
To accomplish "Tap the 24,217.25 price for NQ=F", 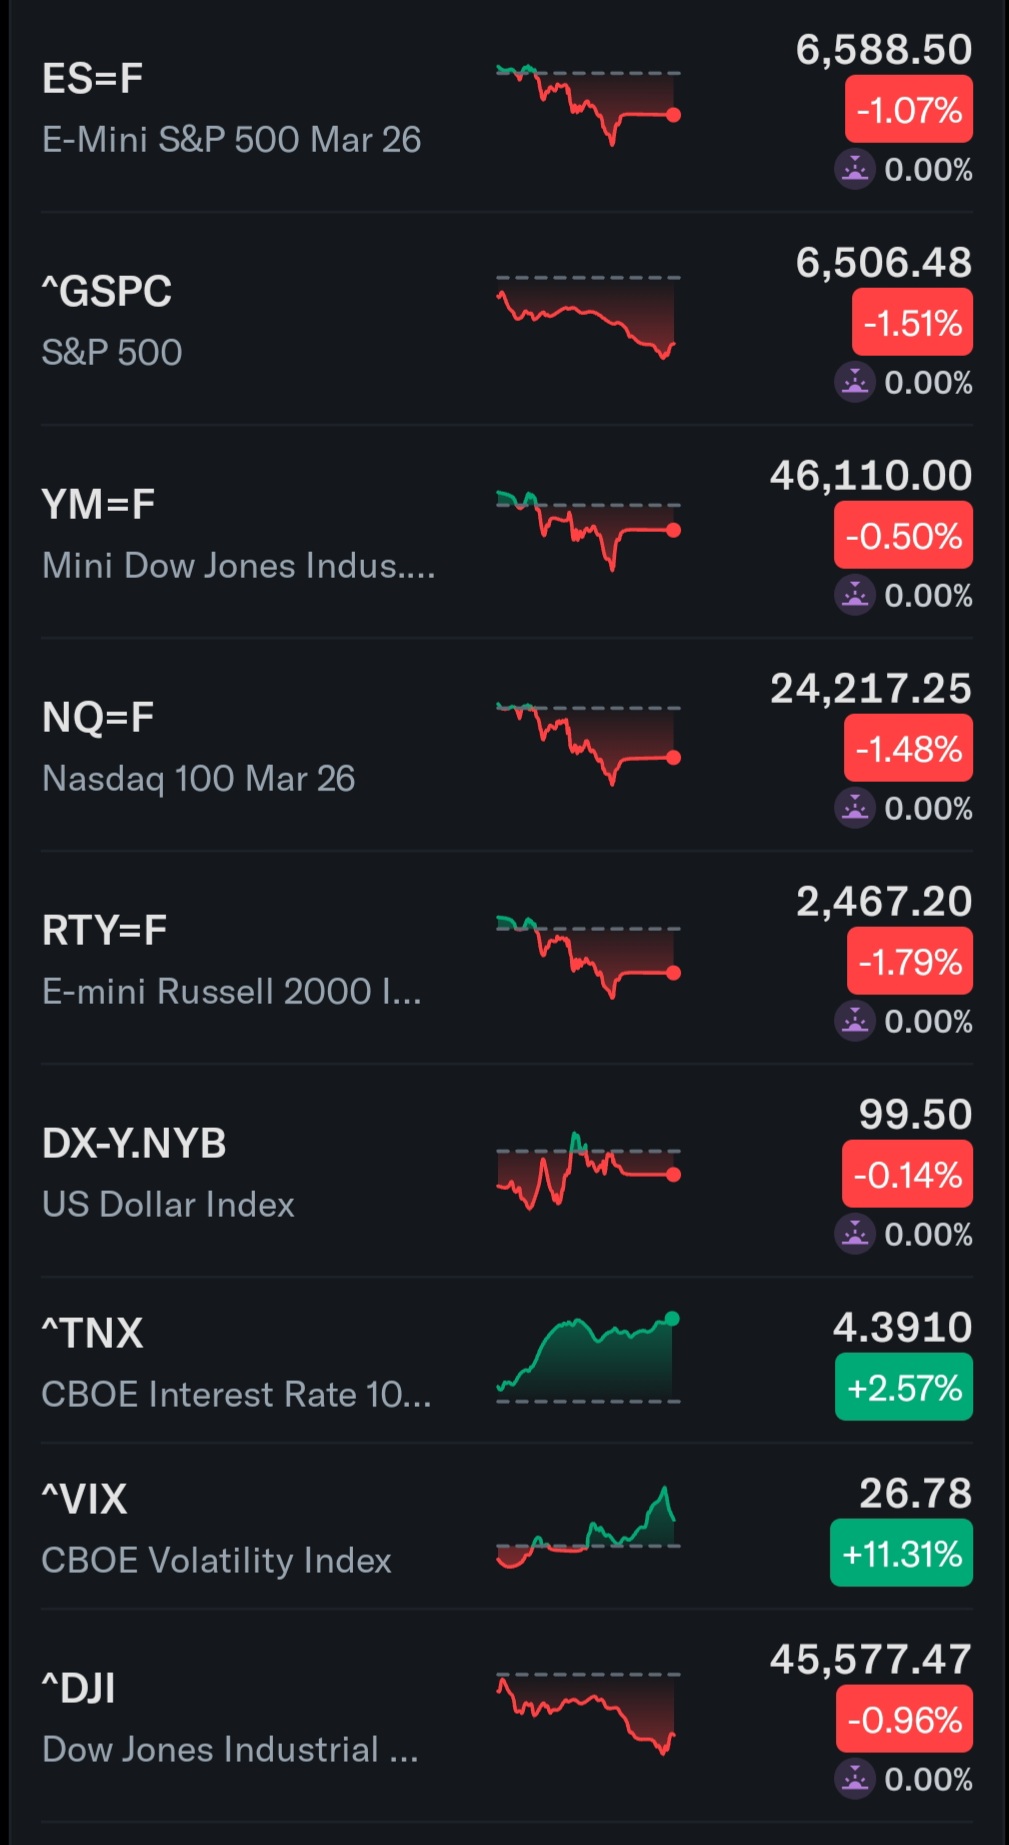I will pyautogui.click(x=871, y=689).
